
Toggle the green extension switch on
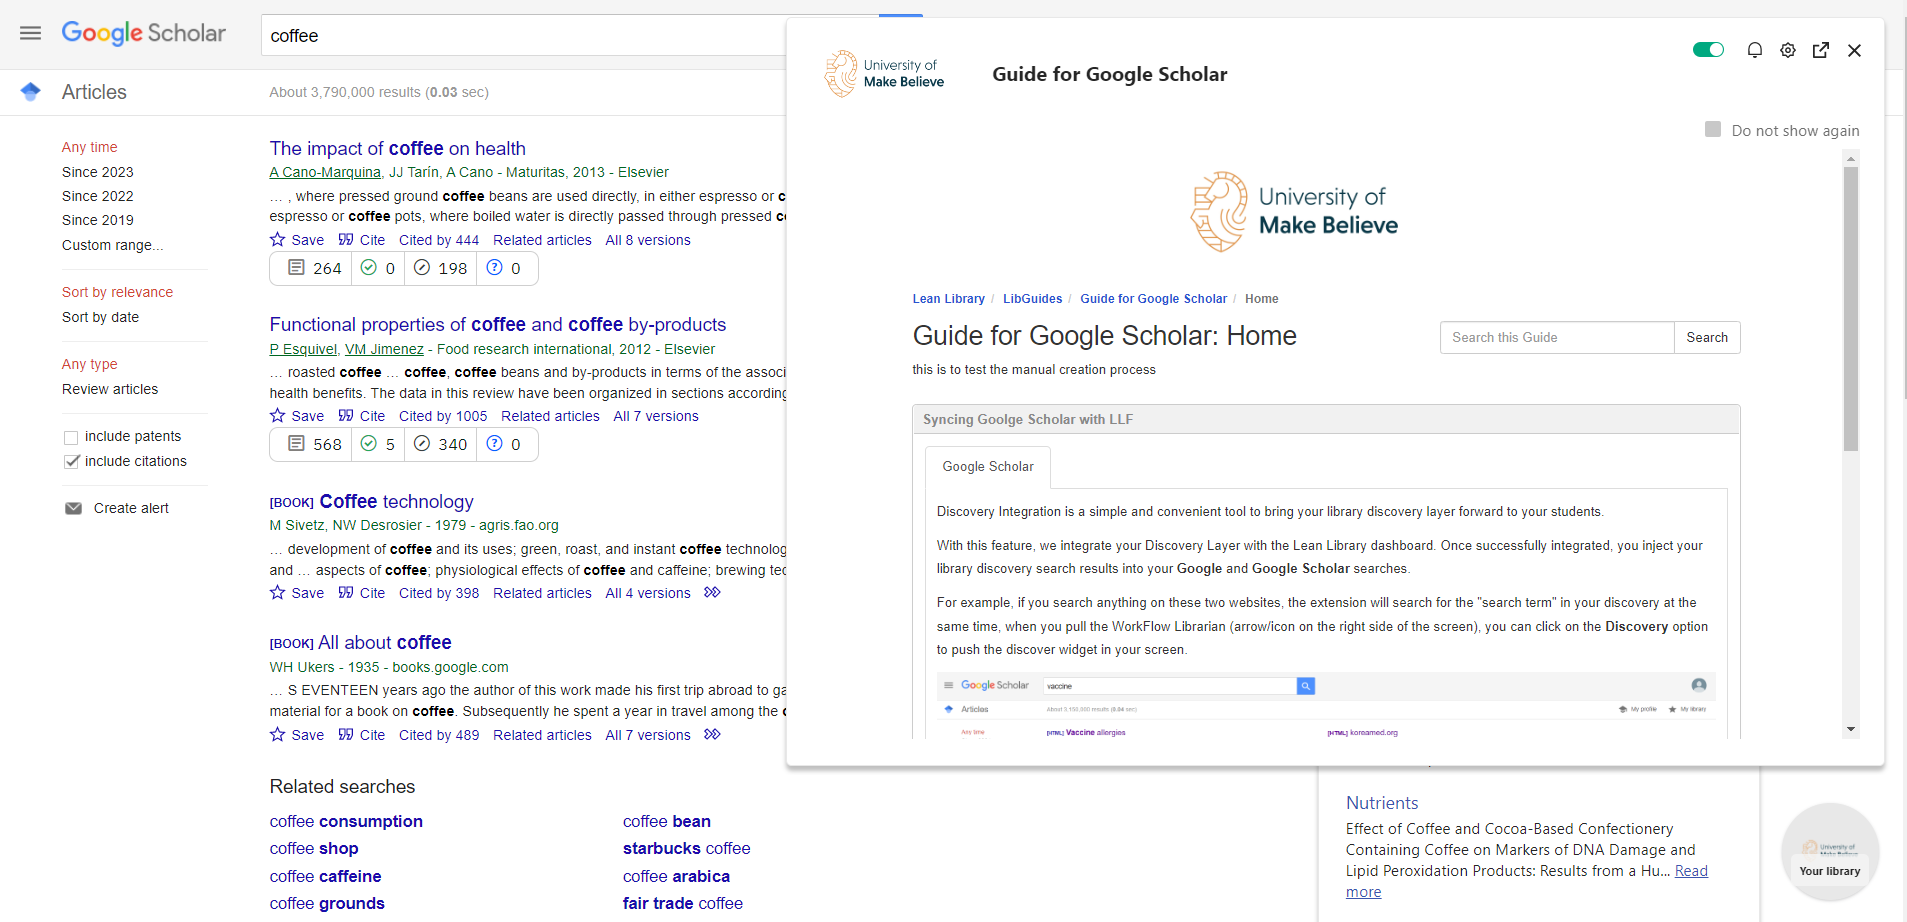click(x=1708, y=50)
